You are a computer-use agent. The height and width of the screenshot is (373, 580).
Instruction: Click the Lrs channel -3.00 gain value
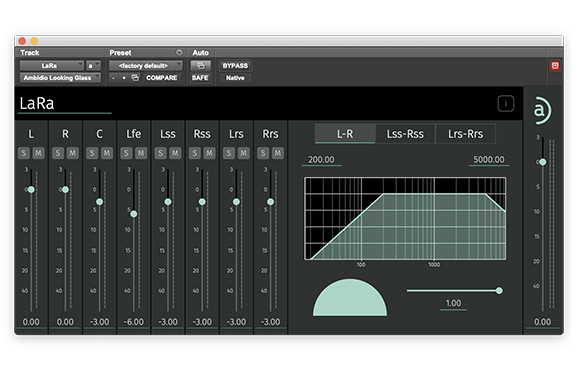(236, 322)
